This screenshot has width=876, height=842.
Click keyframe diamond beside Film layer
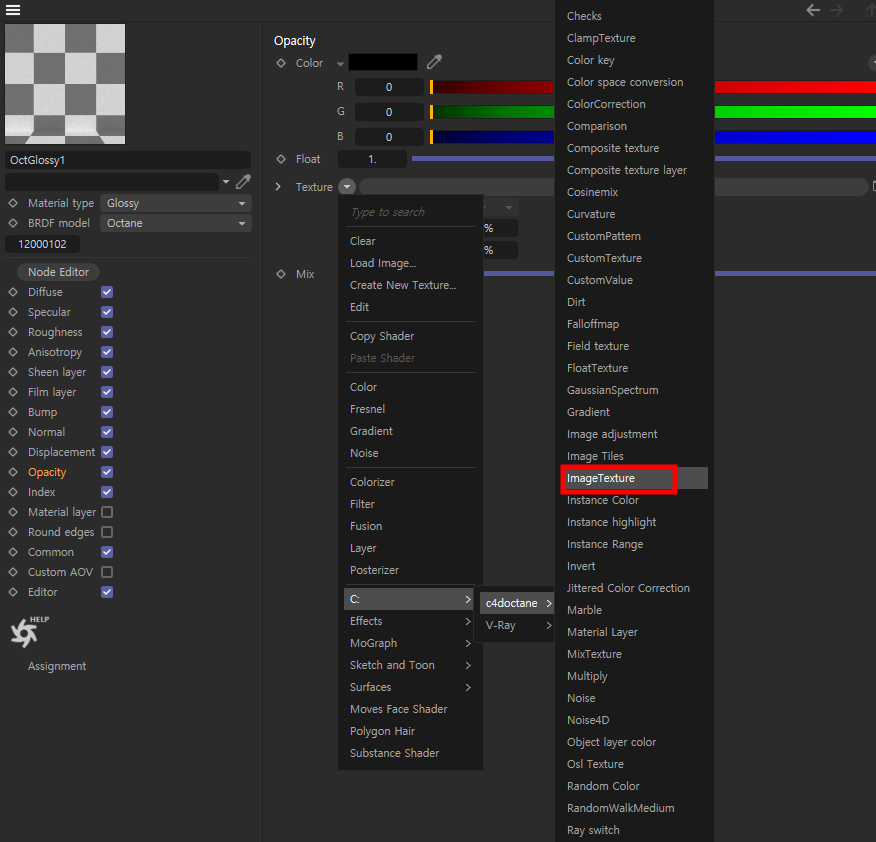point(13,392)
